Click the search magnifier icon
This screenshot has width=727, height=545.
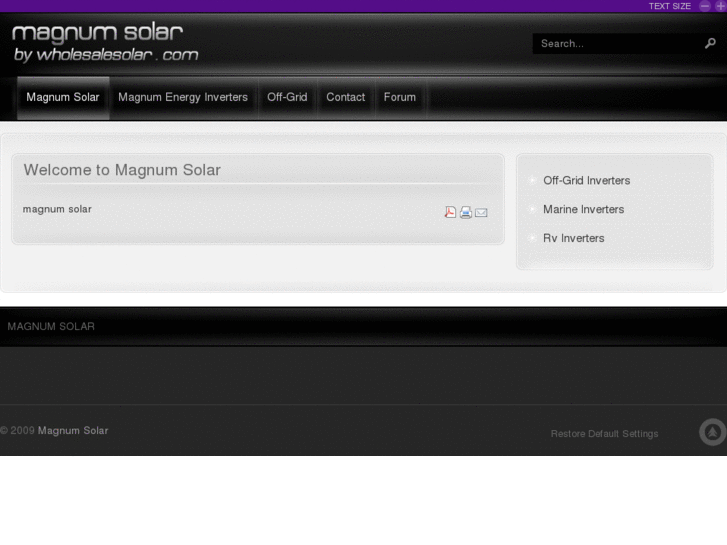pos(710,43)
